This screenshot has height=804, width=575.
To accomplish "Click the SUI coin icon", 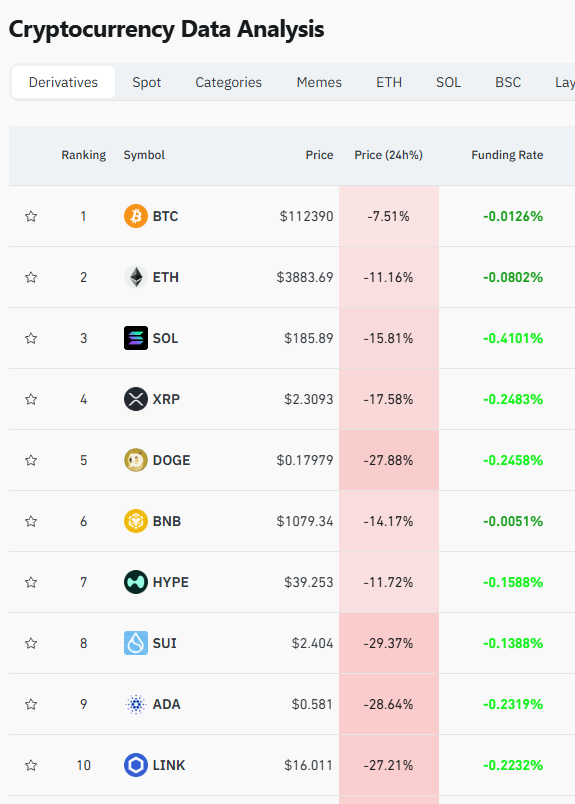I will [x=136, y=643].
